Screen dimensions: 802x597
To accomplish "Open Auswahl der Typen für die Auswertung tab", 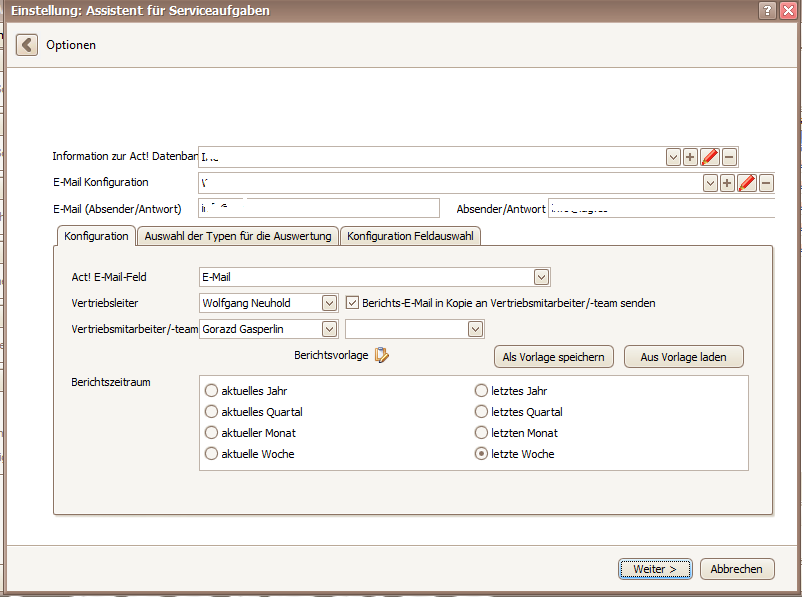I will coord(238,236).
